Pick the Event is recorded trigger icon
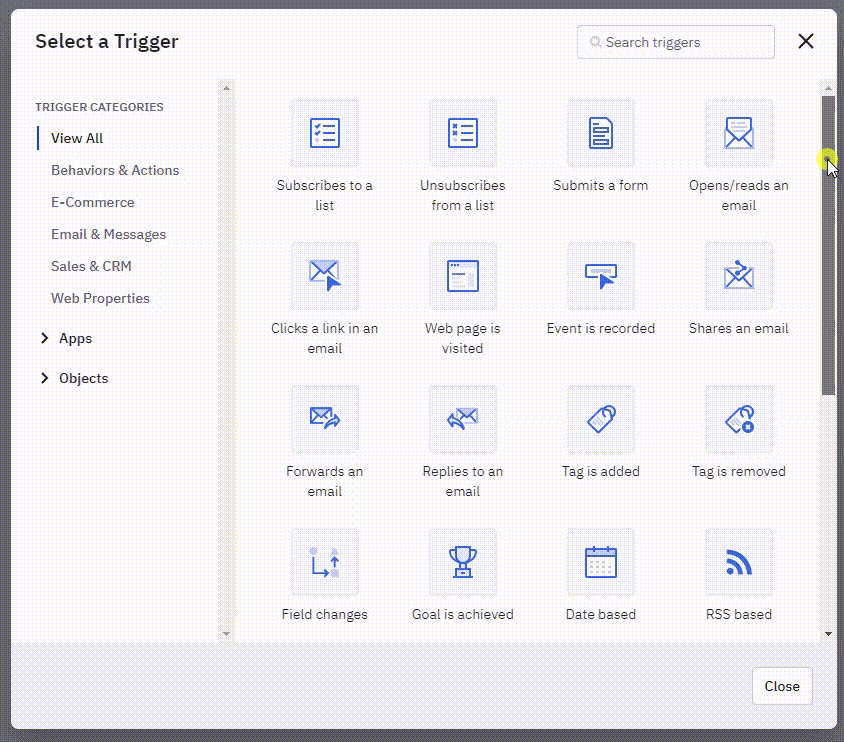Screen dimensions: 844x742 tap(600, 276)
